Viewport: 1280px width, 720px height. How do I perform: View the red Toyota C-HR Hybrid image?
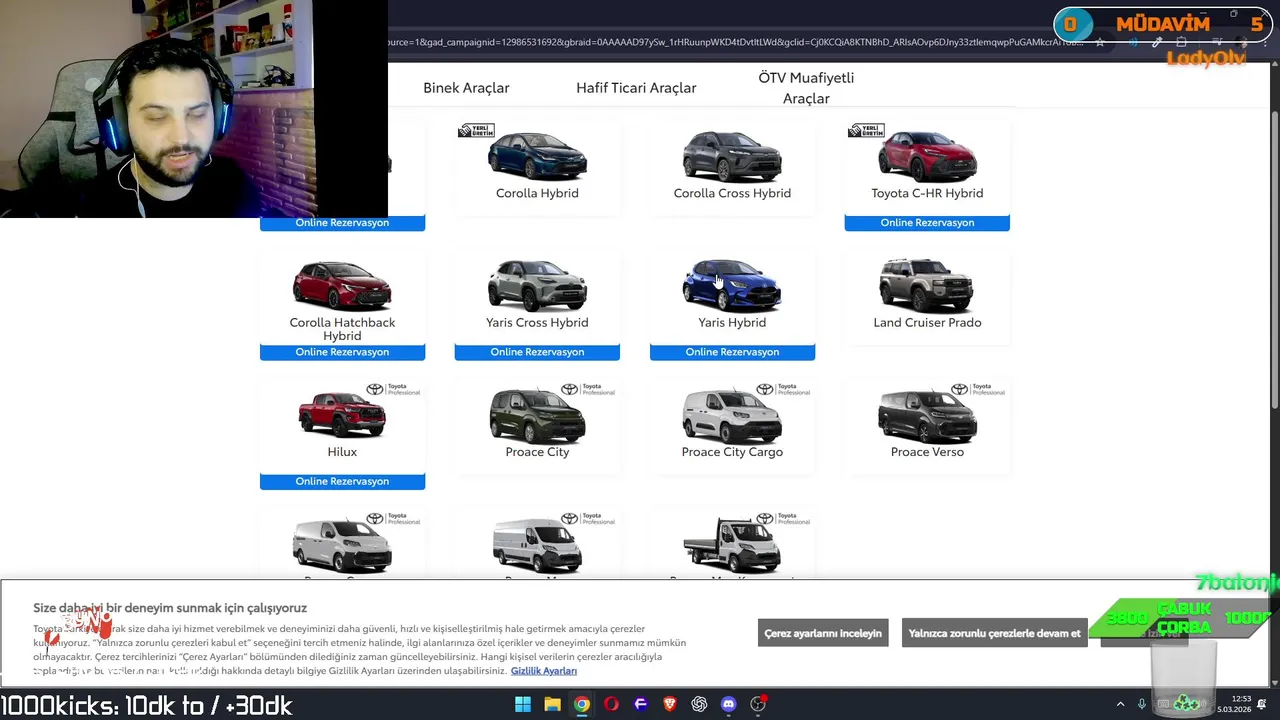coord(927,156)
